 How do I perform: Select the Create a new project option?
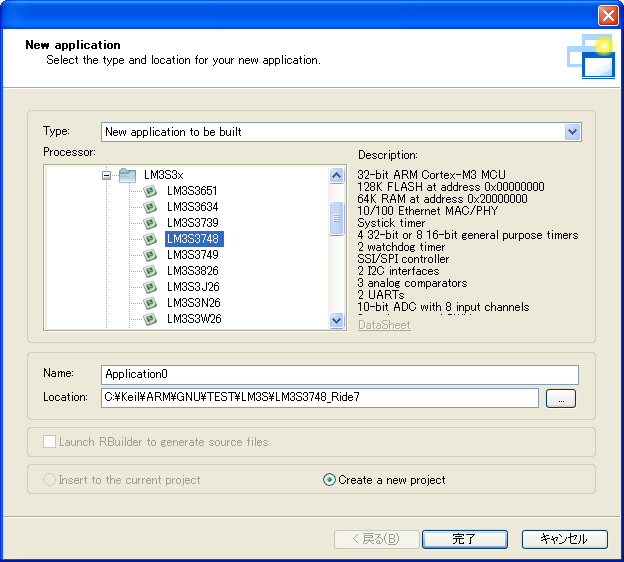pos(330,480)
